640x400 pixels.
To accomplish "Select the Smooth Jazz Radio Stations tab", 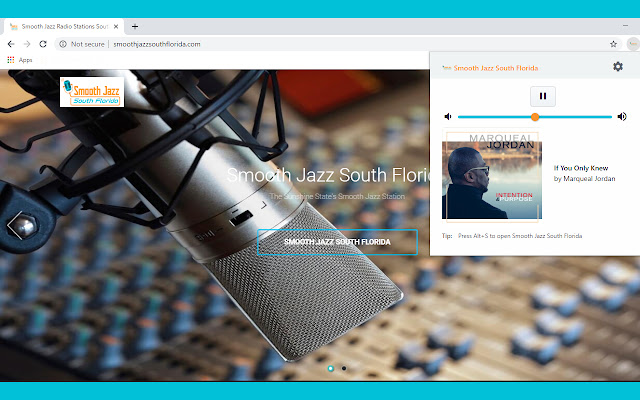I will point(64,27).
